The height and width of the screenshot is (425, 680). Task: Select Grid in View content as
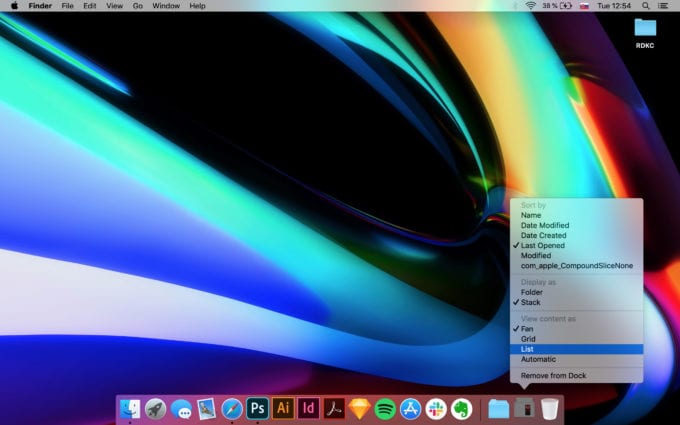528,339
